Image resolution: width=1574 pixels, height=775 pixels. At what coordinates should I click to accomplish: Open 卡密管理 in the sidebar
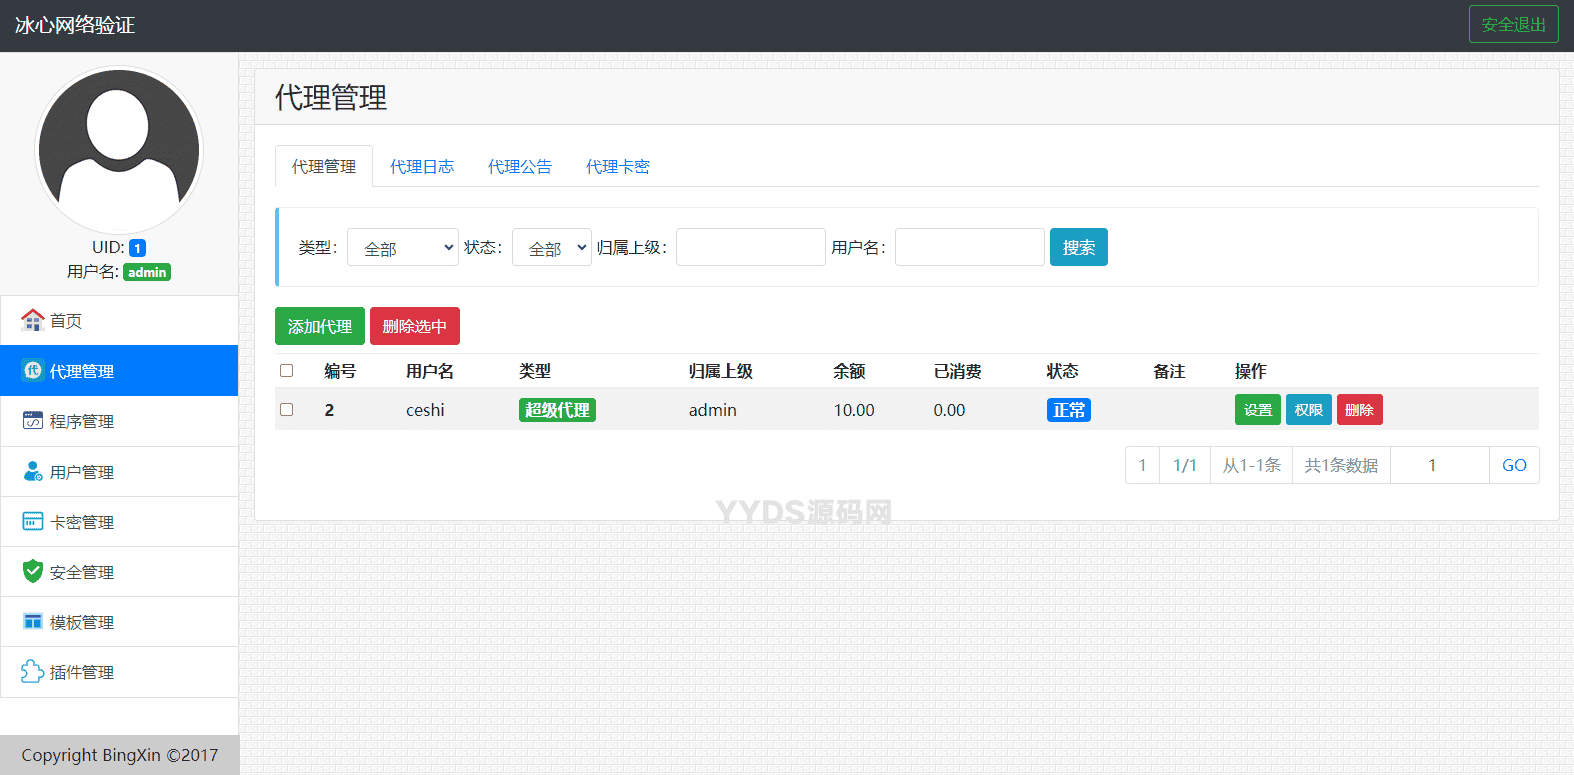pyautogui.click(x=119, y=521)
